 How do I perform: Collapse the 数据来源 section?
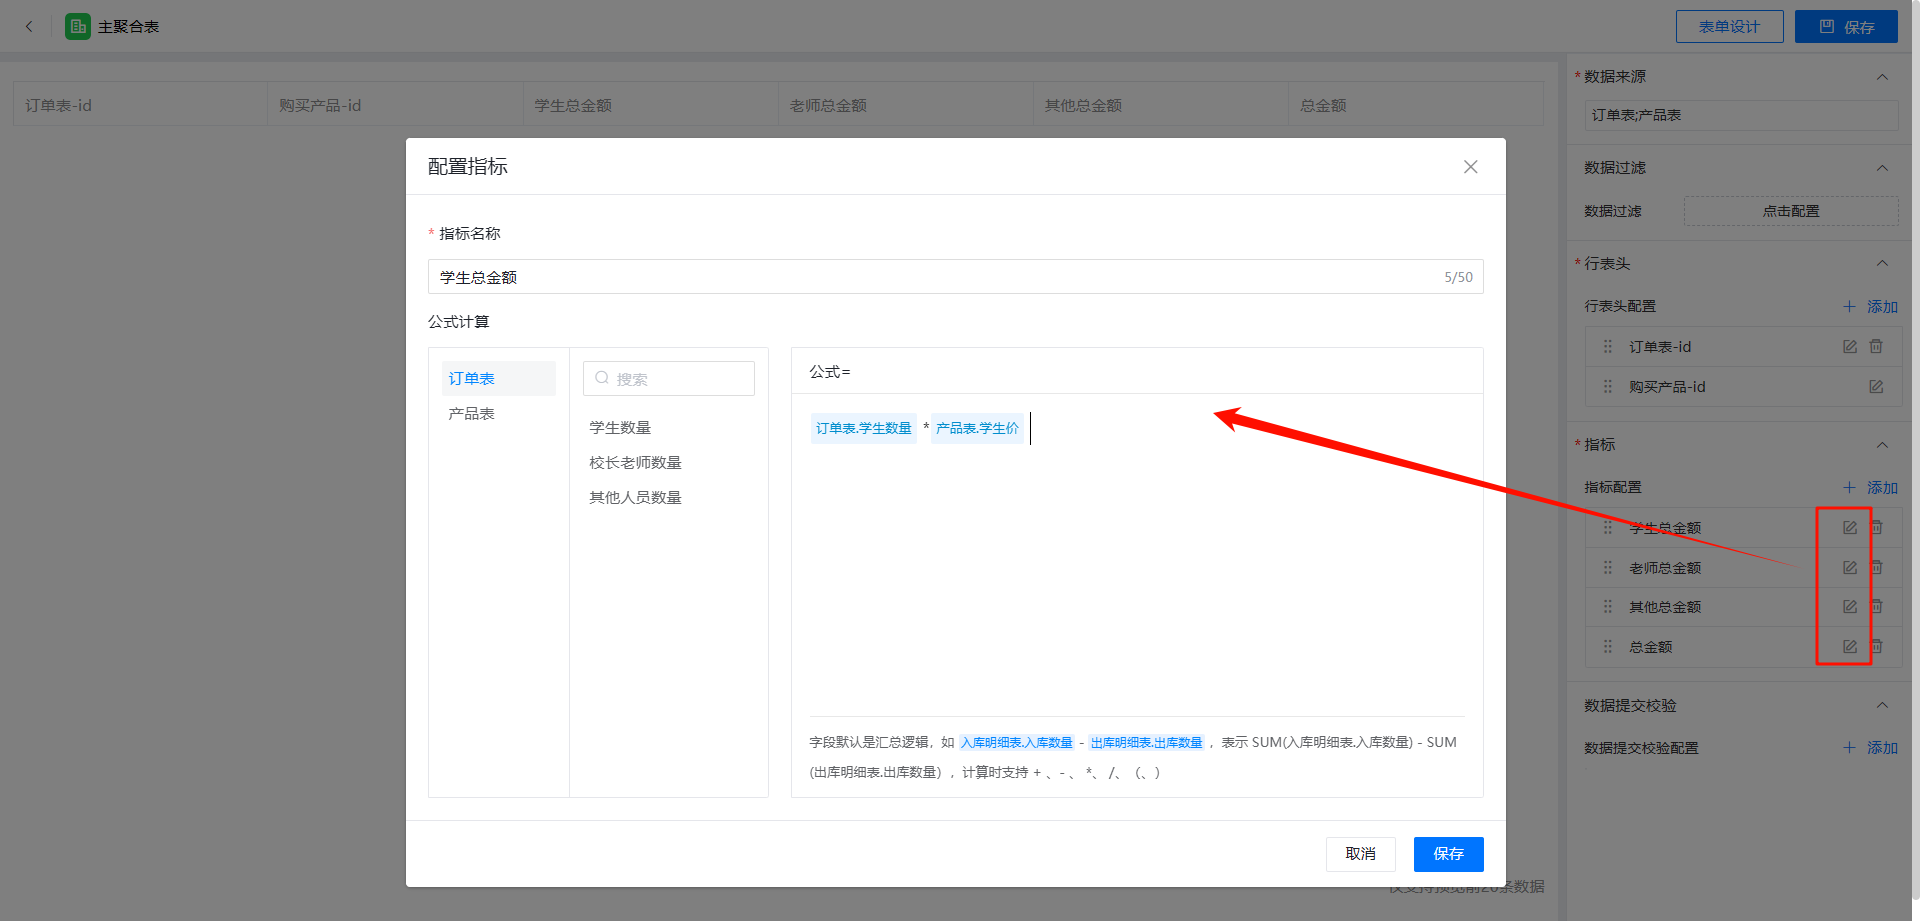1882,77
